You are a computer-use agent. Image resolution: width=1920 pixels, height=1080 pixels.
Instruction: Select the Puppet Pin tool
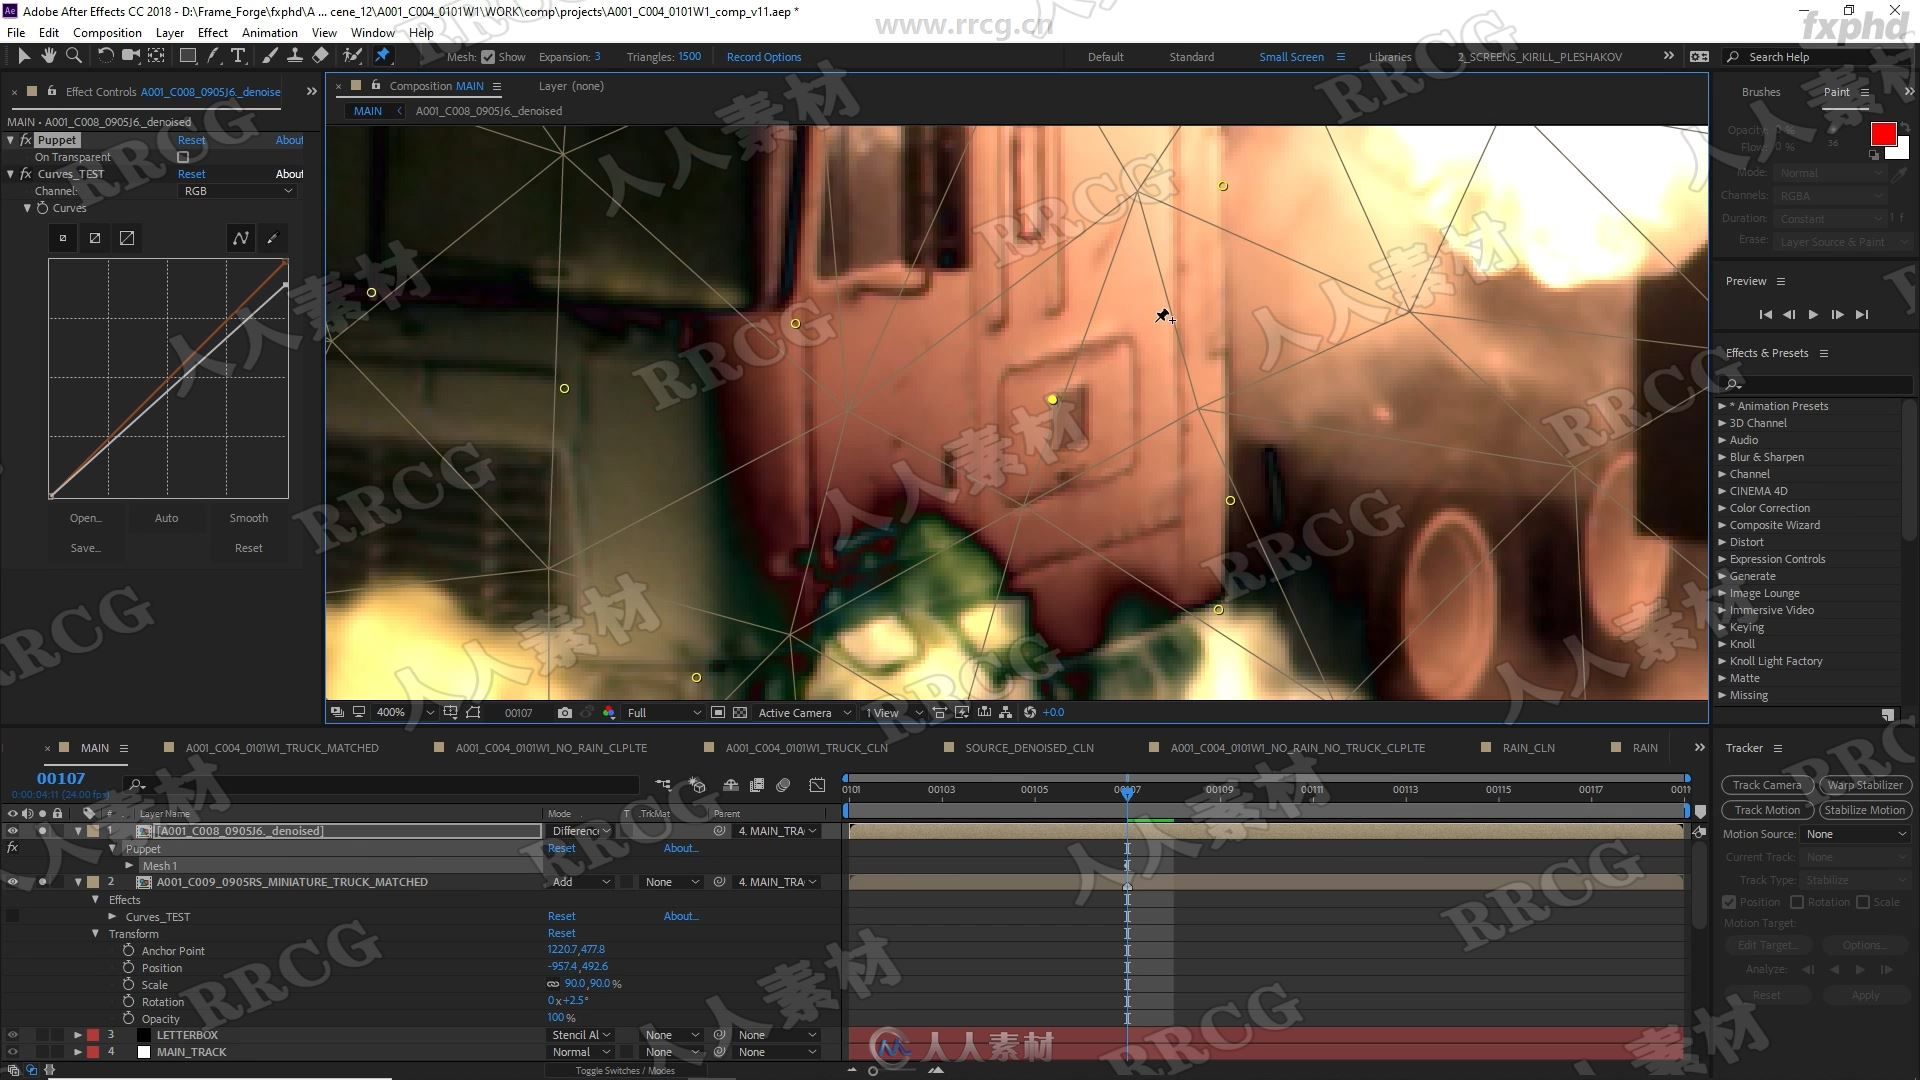382,56
